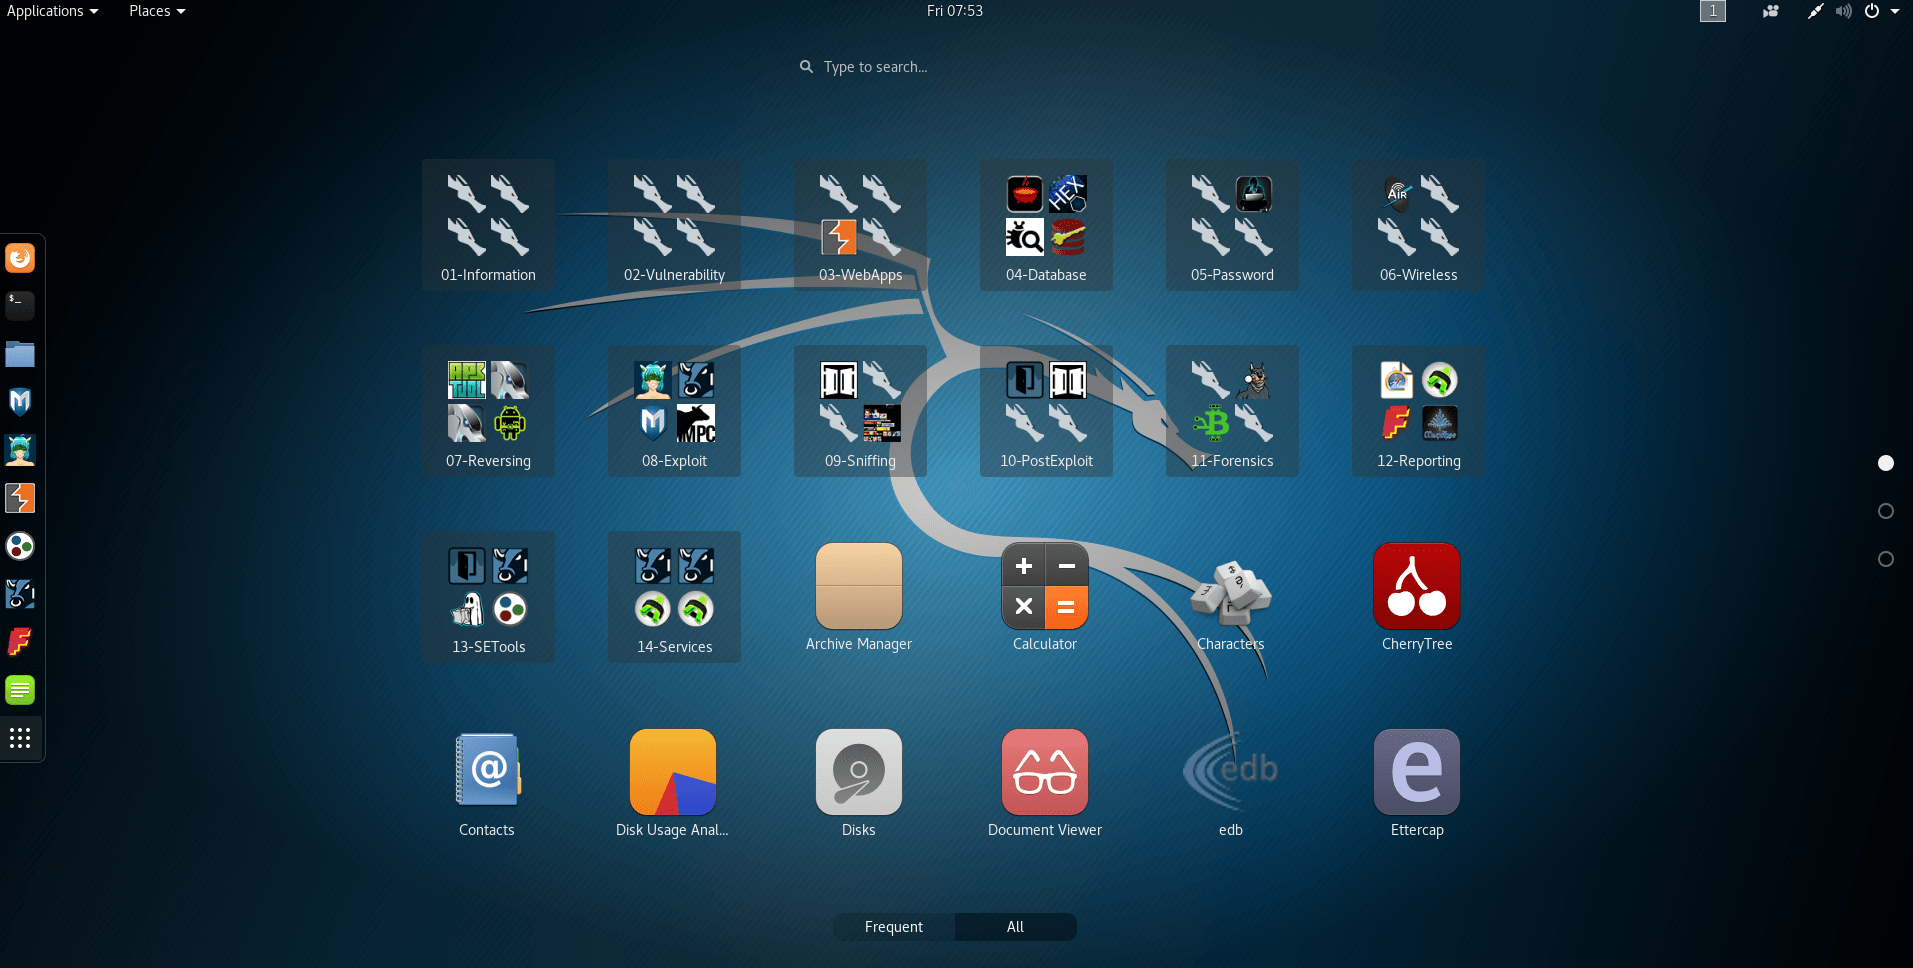This screenshot has height=968, width=1913.
Task: Open the 03-WebApps folder
Action: [860, 225]
